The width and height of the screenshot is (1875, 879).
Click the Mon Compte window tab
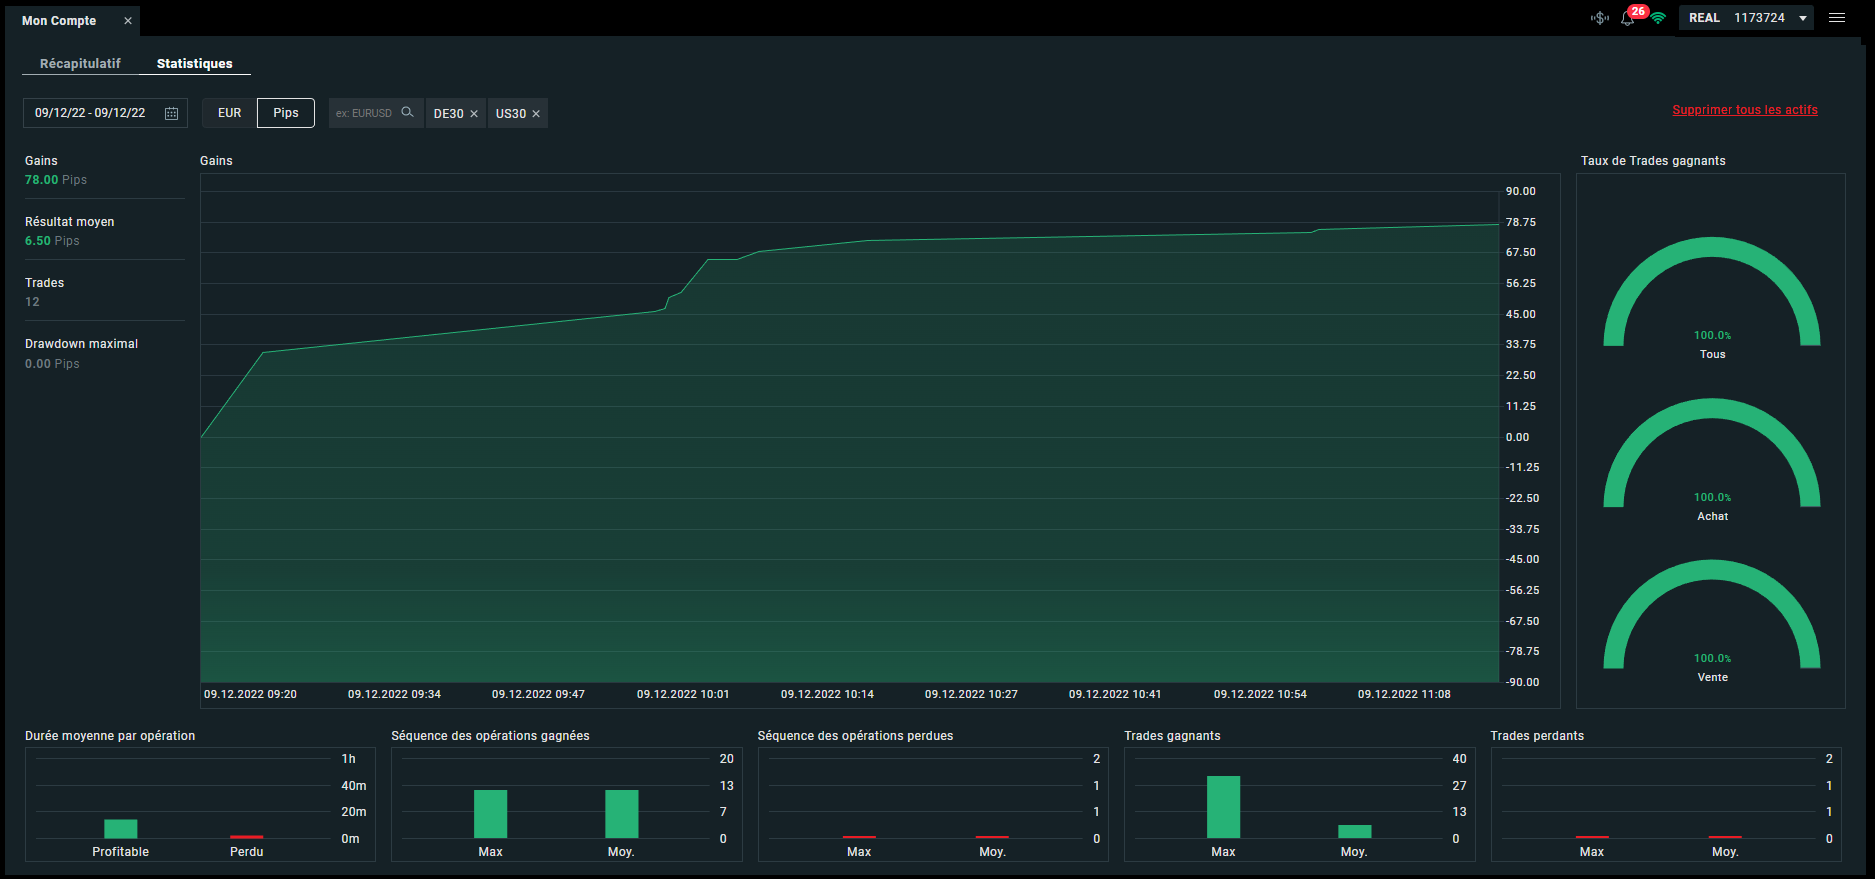[x=60, y=21]
